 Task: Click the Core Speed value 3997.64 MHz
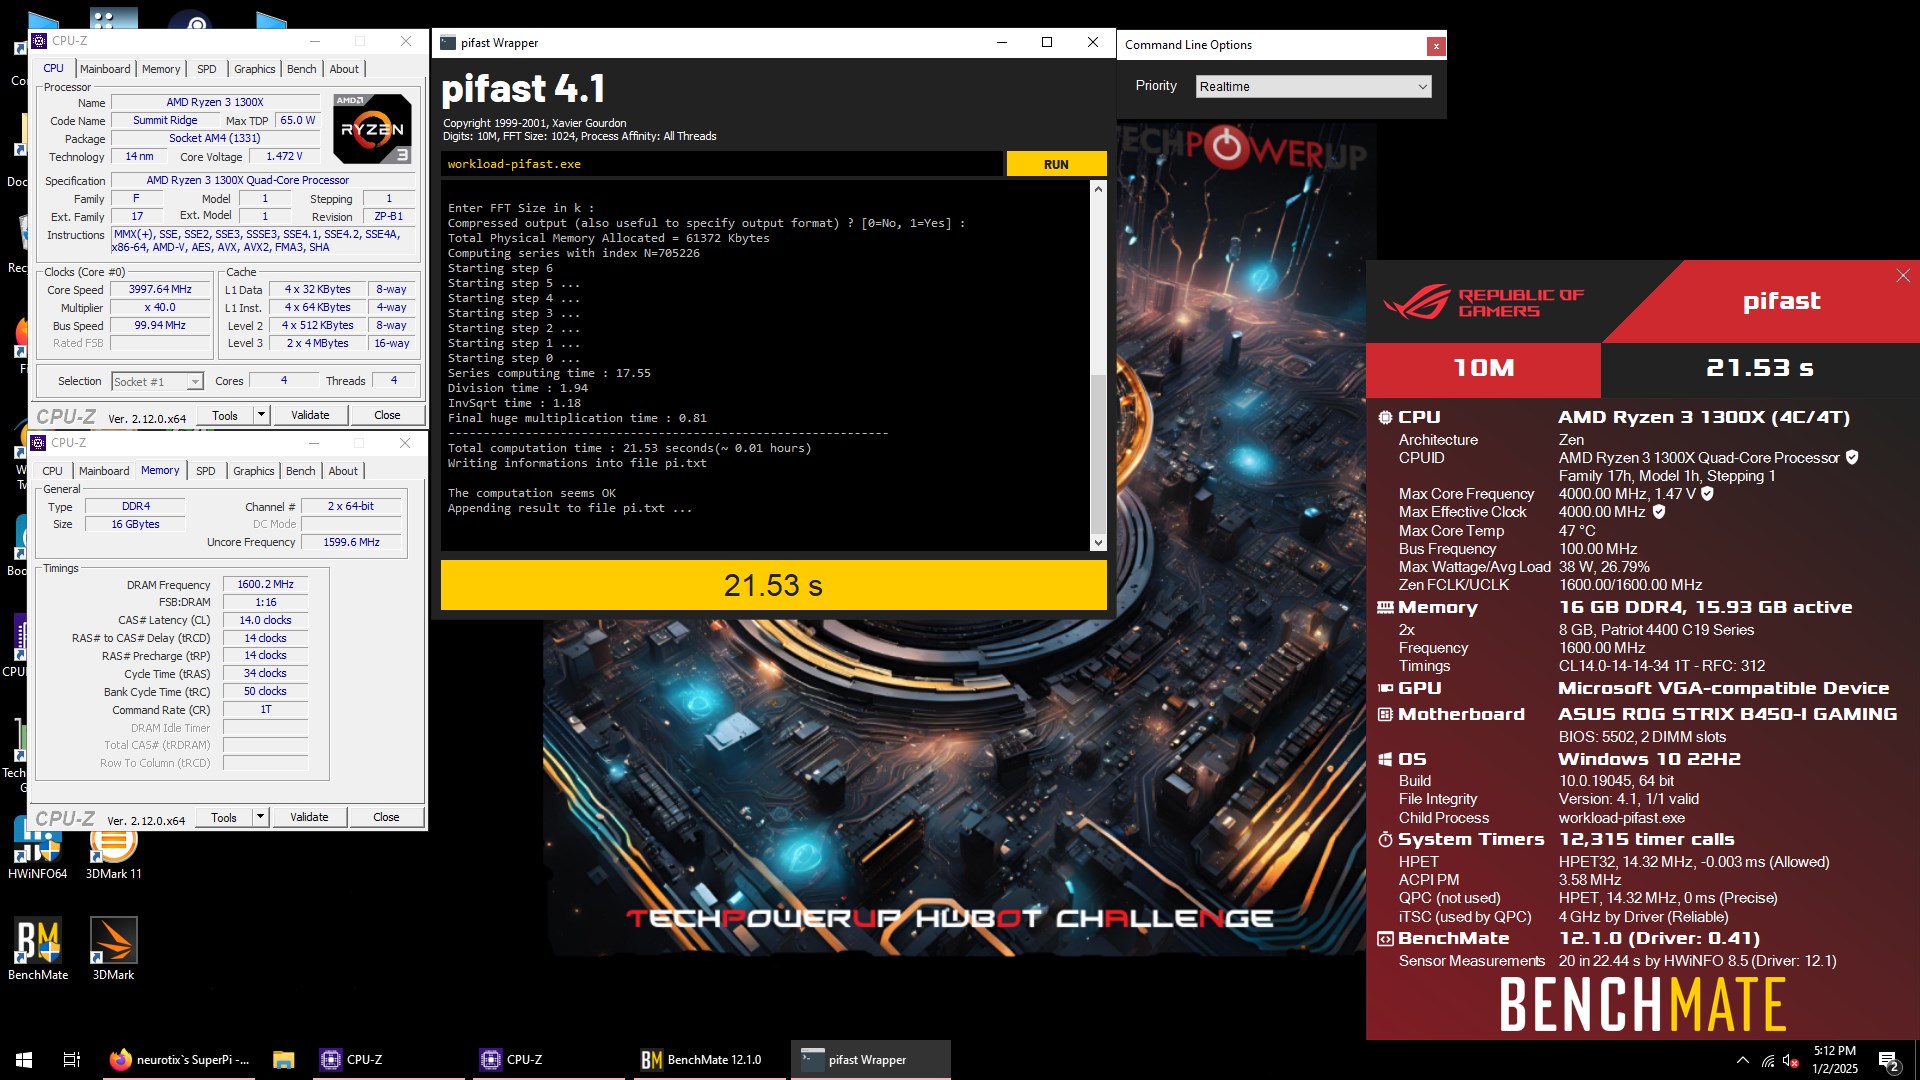(160, 289)
